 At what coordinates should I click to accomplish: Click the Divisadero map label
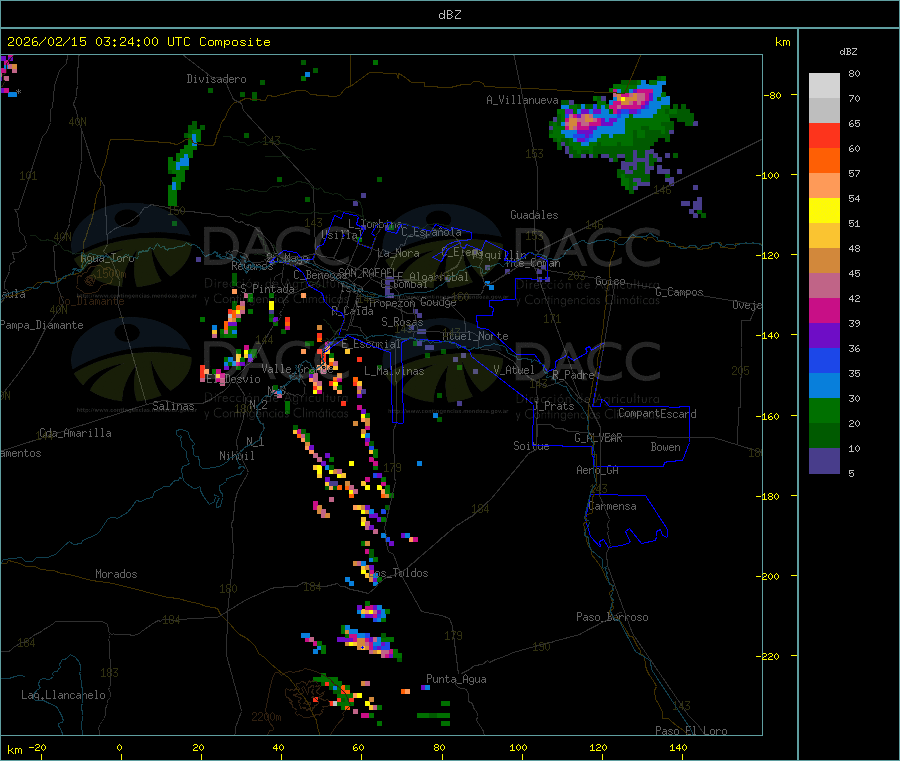(216, 79)
